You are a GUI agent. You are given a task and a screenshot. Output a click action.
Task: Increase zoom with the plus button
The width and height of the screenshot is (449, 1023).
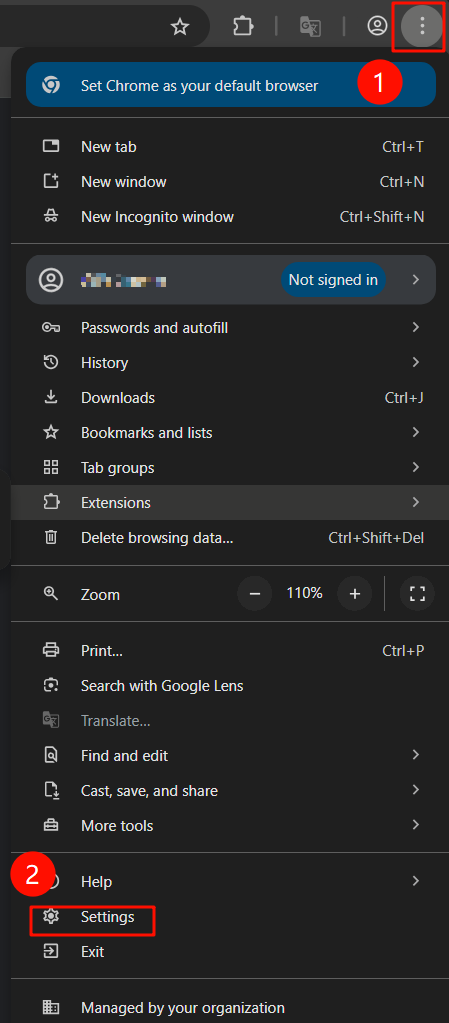(355, 594)
